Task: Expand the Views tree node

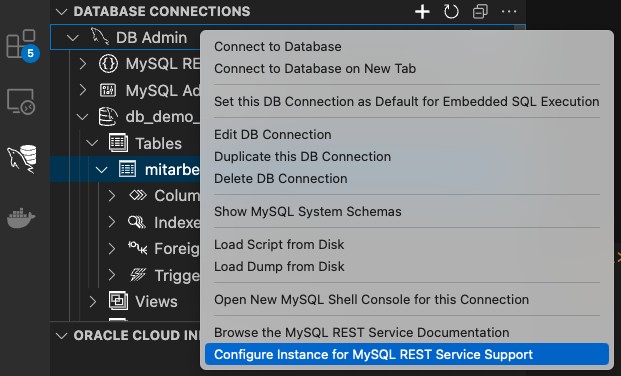Action: click(x=92, y=302)
